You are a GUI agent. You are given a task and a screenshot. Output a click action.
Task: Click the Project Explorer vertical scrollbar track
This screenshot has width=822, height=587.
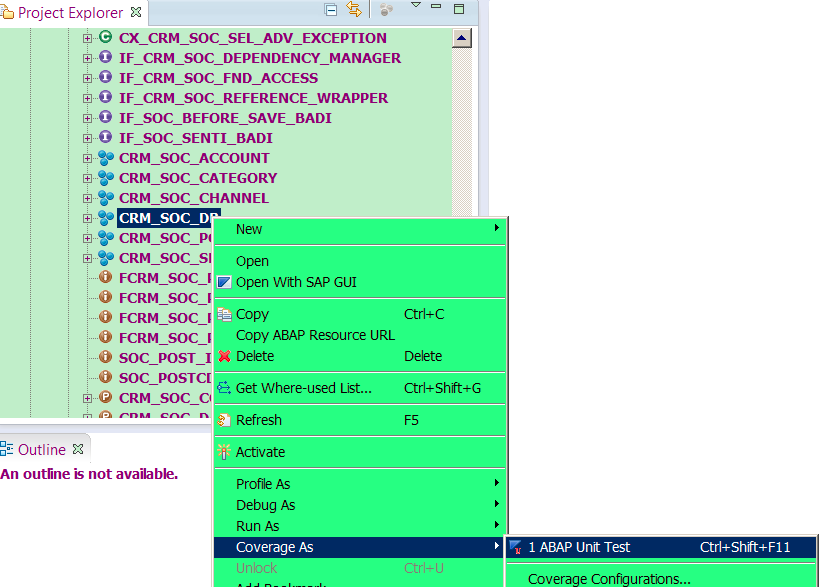461,131
